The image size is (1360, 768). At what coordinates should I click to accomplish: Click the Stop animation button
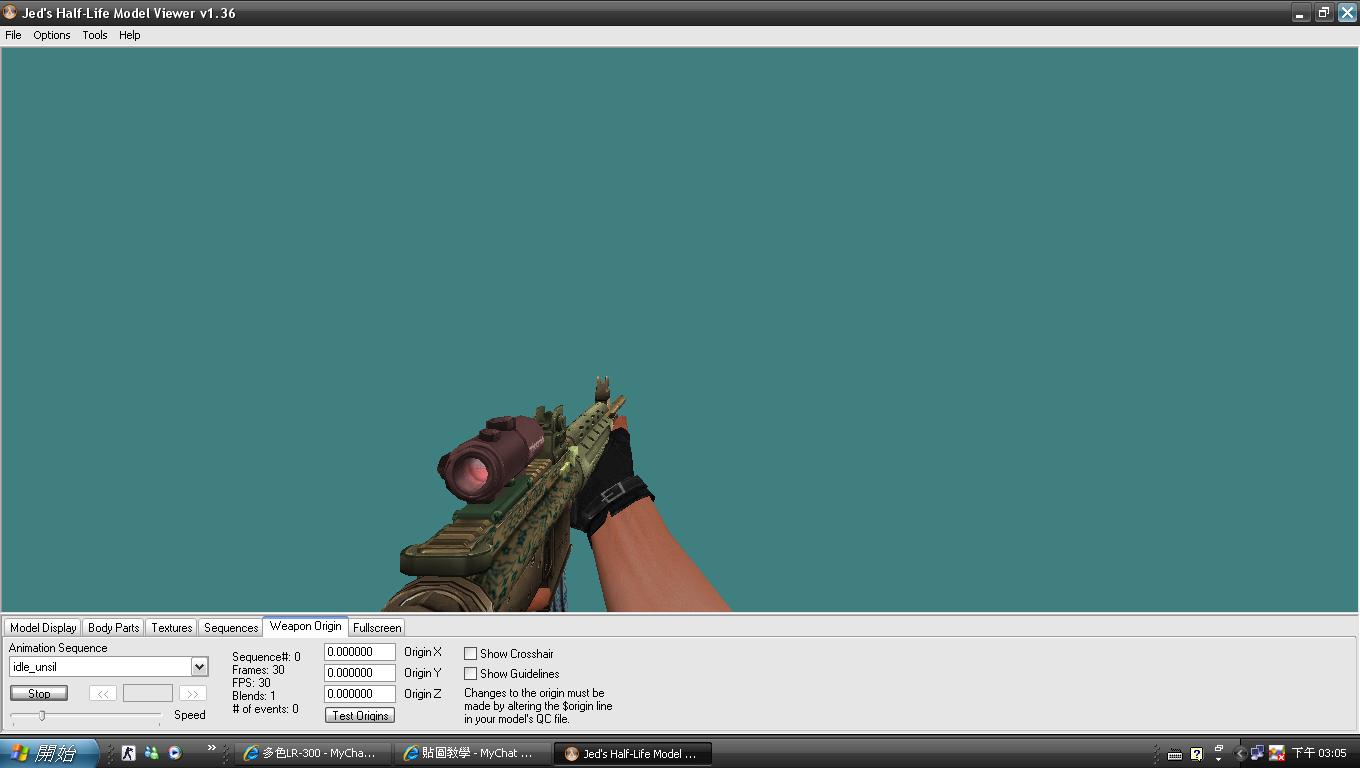(x=39, y=693)
